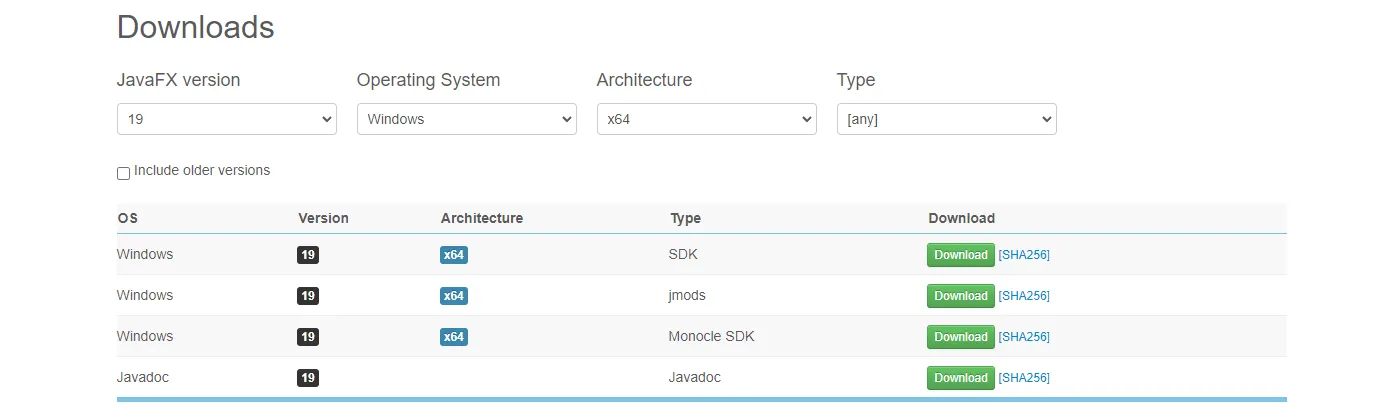Download the Javadoc package
The image size is (1385, 416).
pyautogui.click(x=961, y=378)
